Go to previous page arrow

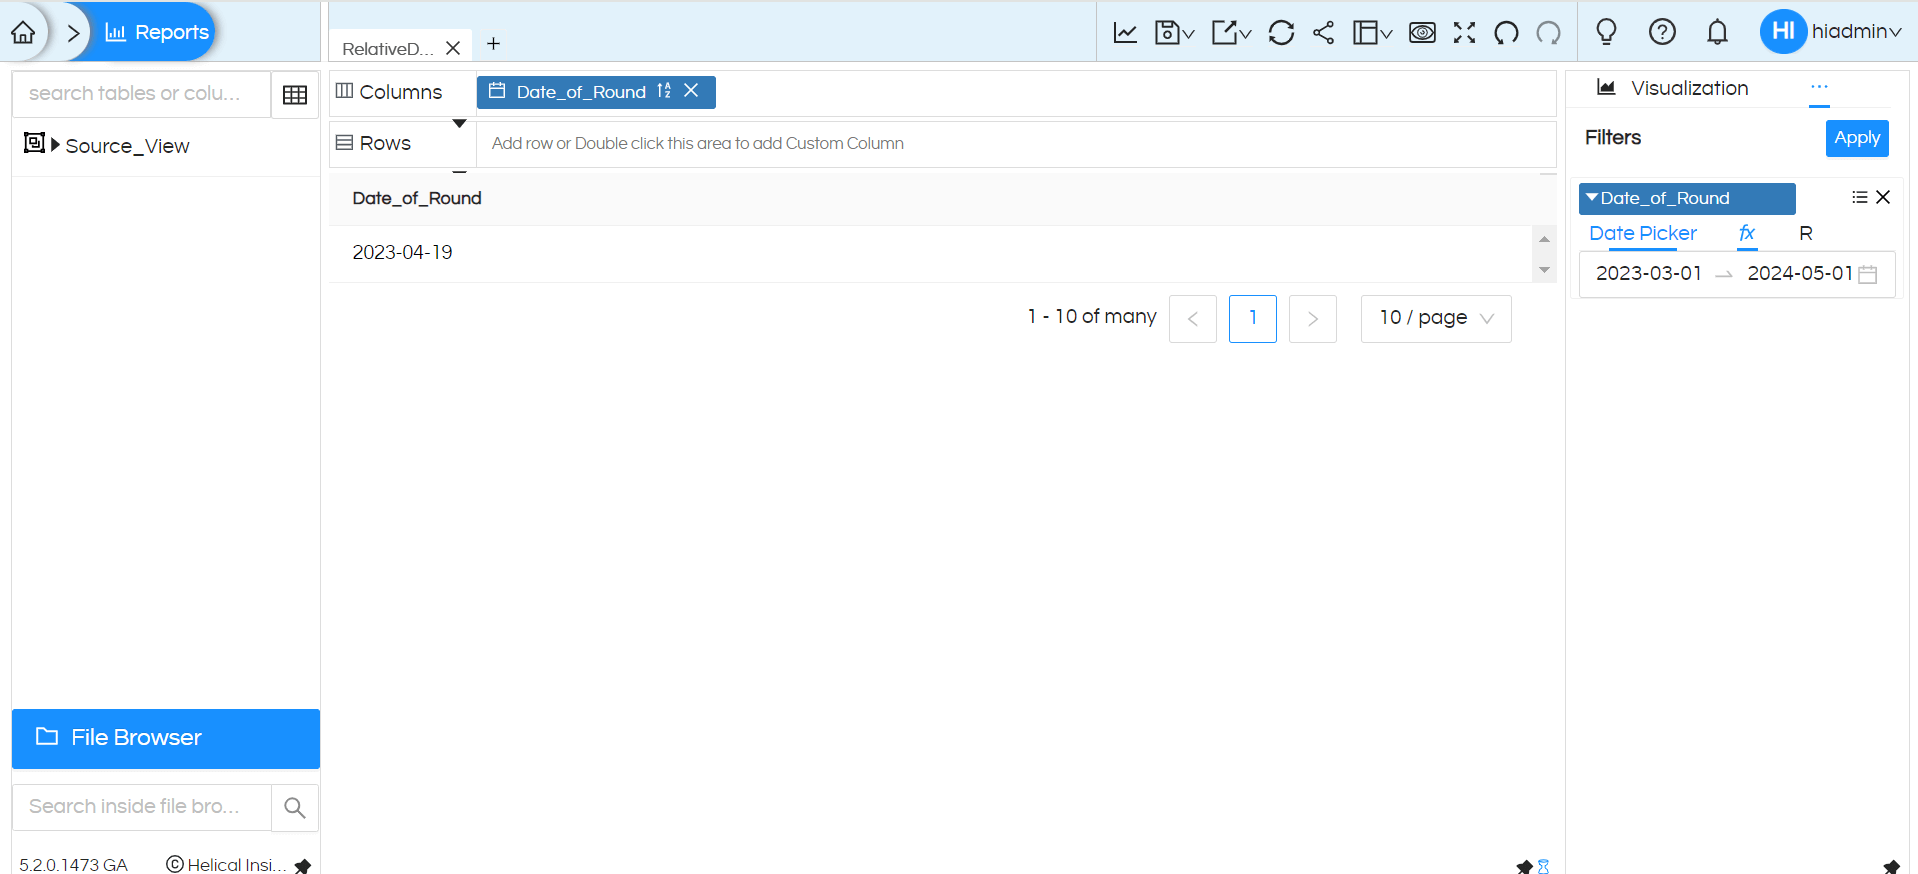pos(1193,319)
